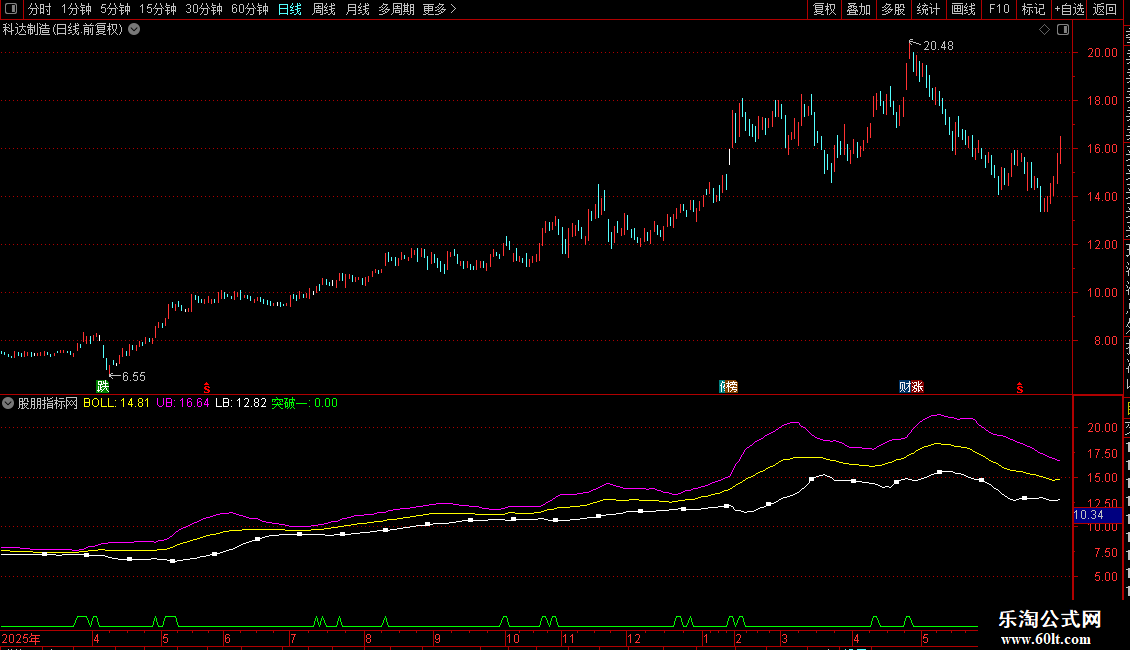Click the red $ marker near May

1020,388
